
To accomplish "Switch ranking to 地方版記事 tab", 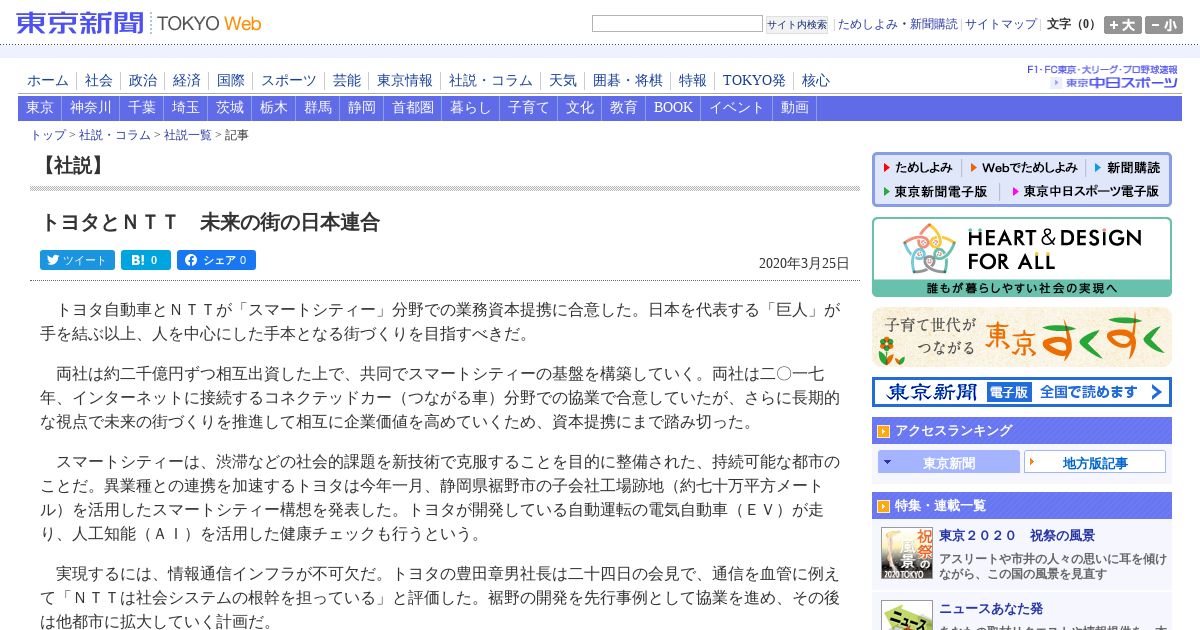I will 1095,462.
